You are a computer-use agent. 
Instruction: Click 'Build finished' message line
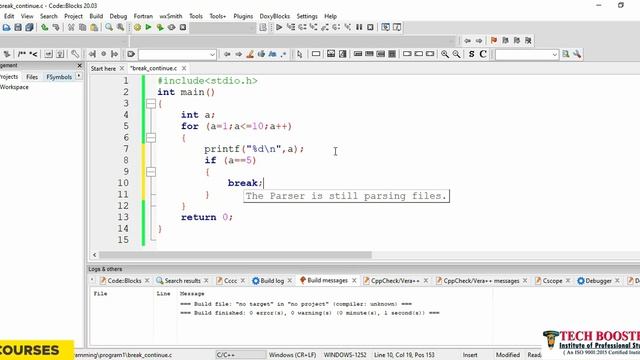pyautogui.click(x=310, y=313)
